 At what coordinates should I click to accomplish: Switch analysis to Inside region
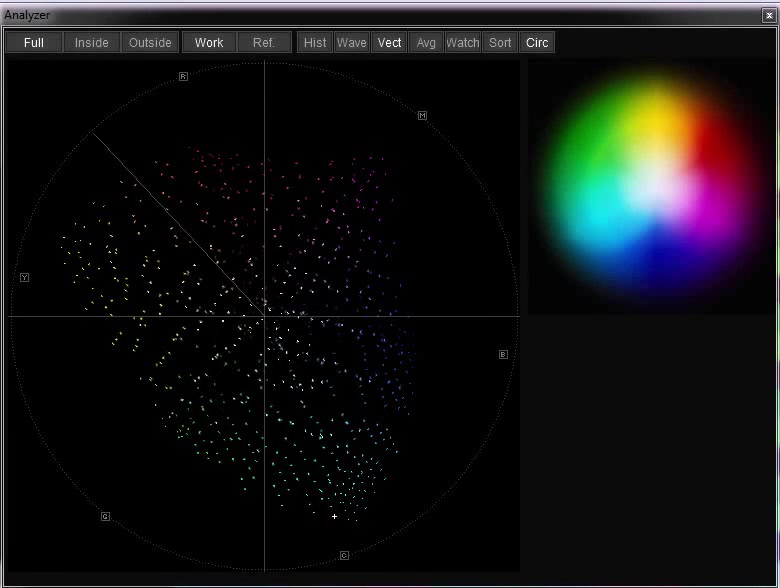[91, 43]
